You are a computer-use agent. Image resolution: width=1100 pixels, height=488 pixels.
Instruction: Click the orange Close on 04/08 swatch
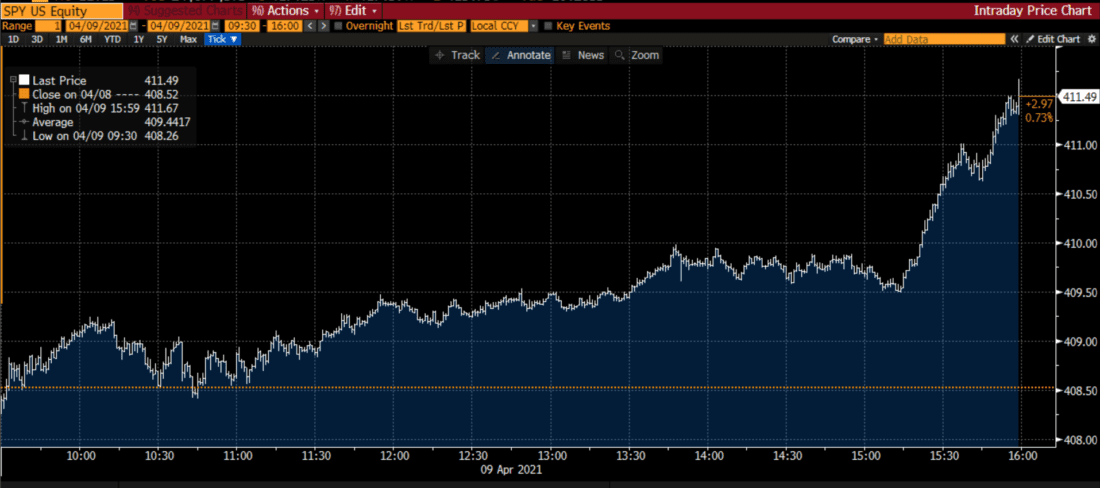point(24,93)
